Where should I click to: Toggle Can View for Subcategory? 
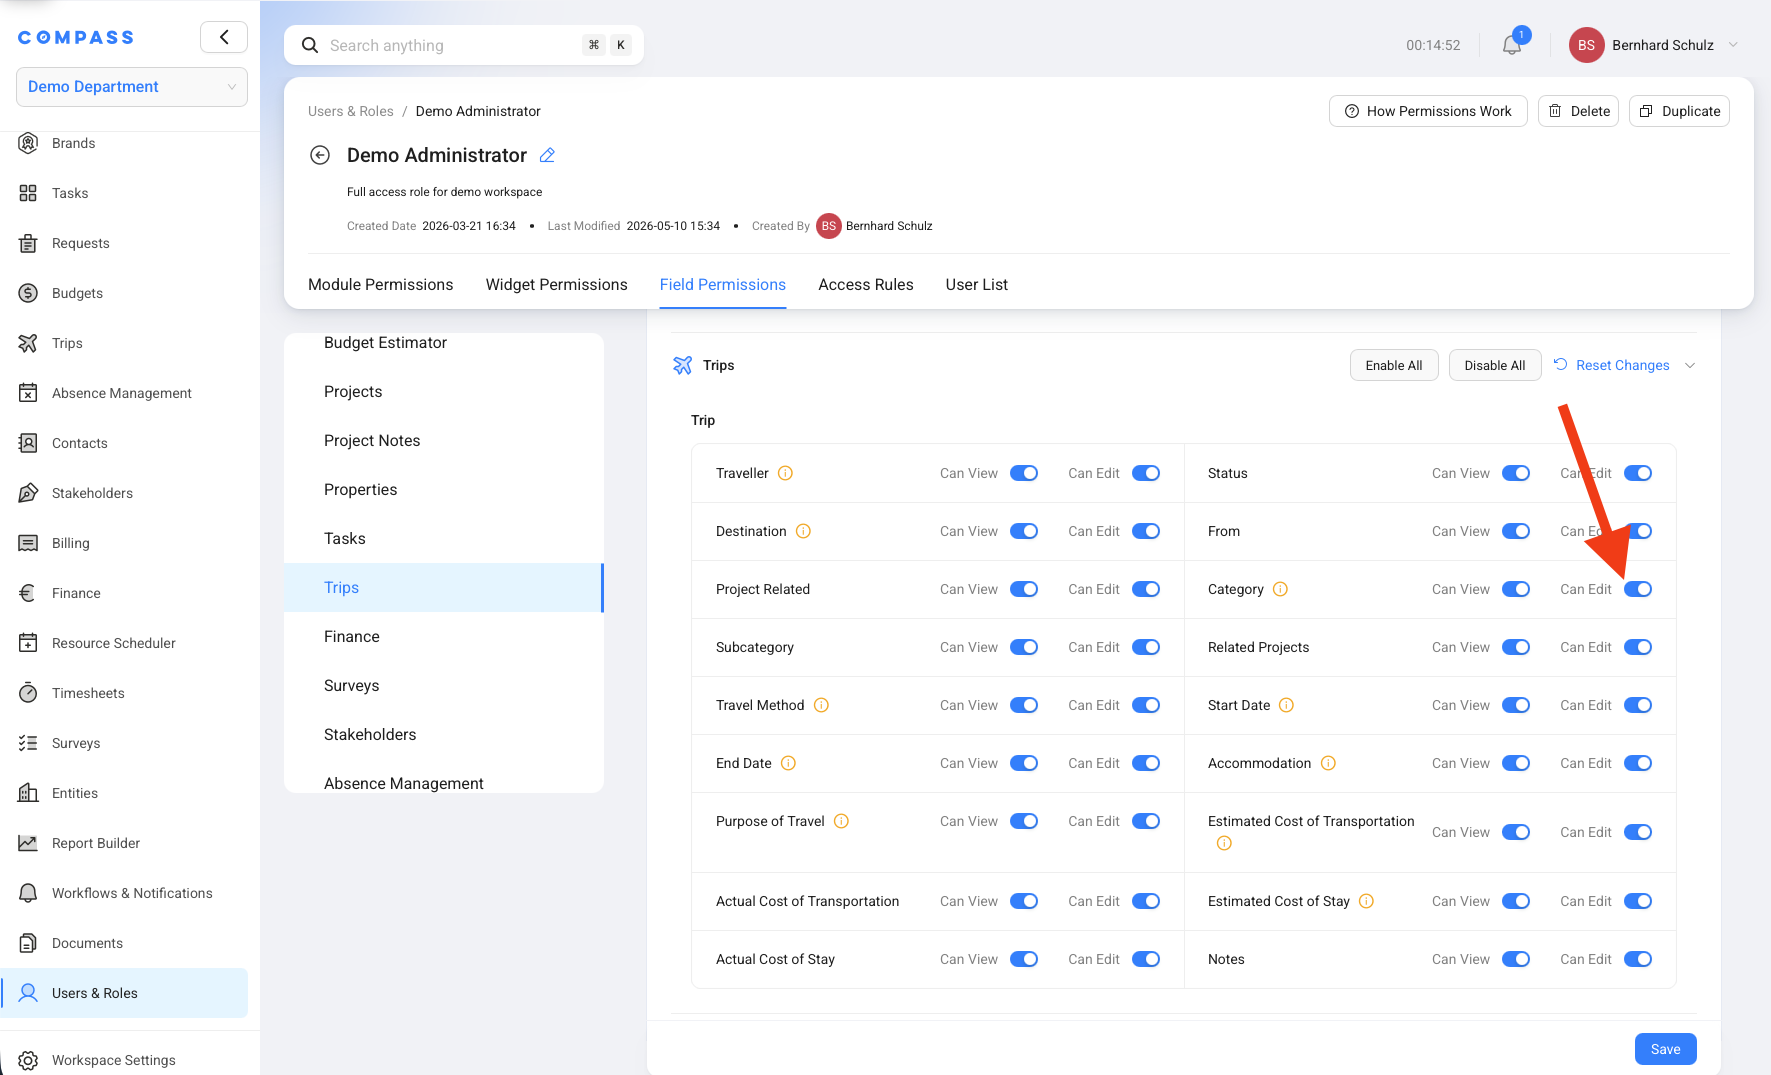pos(1024,647)
